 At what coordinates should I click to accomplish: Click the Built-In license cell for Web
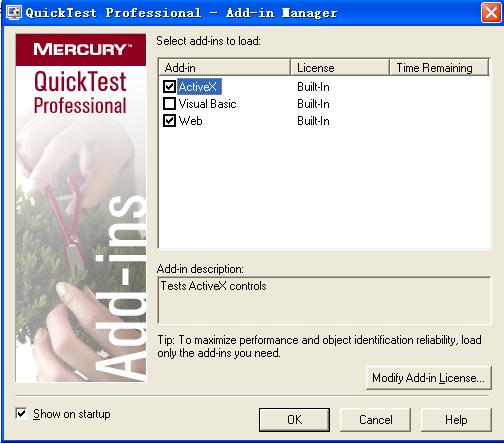point(313,121)
